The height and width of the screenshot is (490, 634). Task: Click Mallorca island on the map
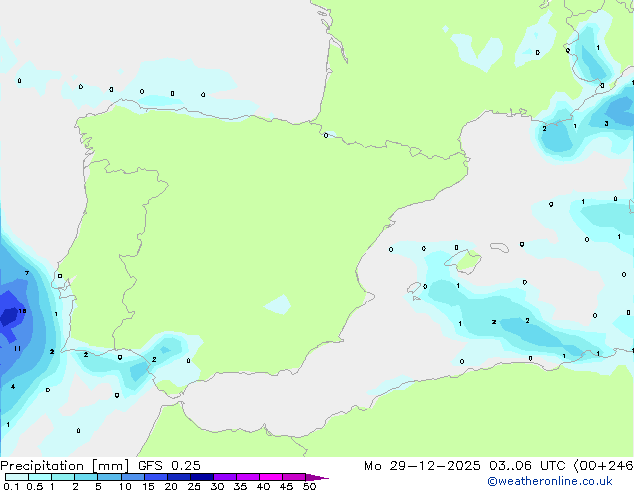466,261
